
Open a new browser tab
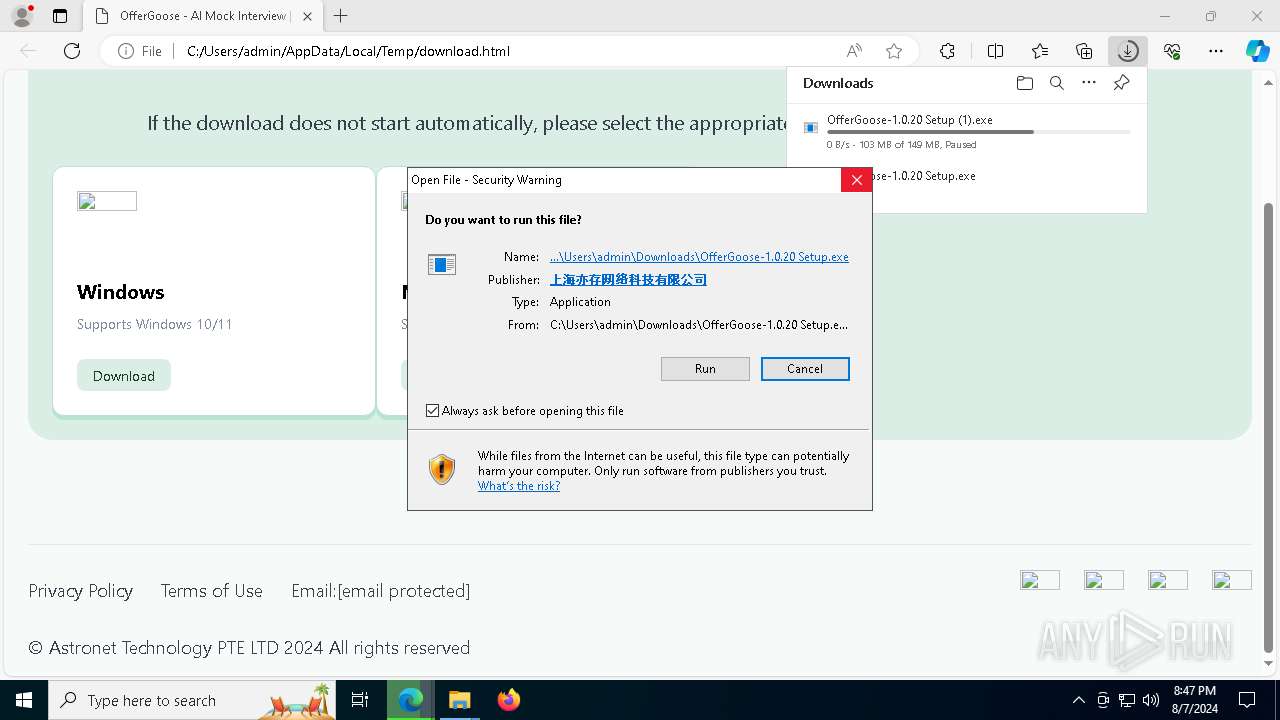341,16
